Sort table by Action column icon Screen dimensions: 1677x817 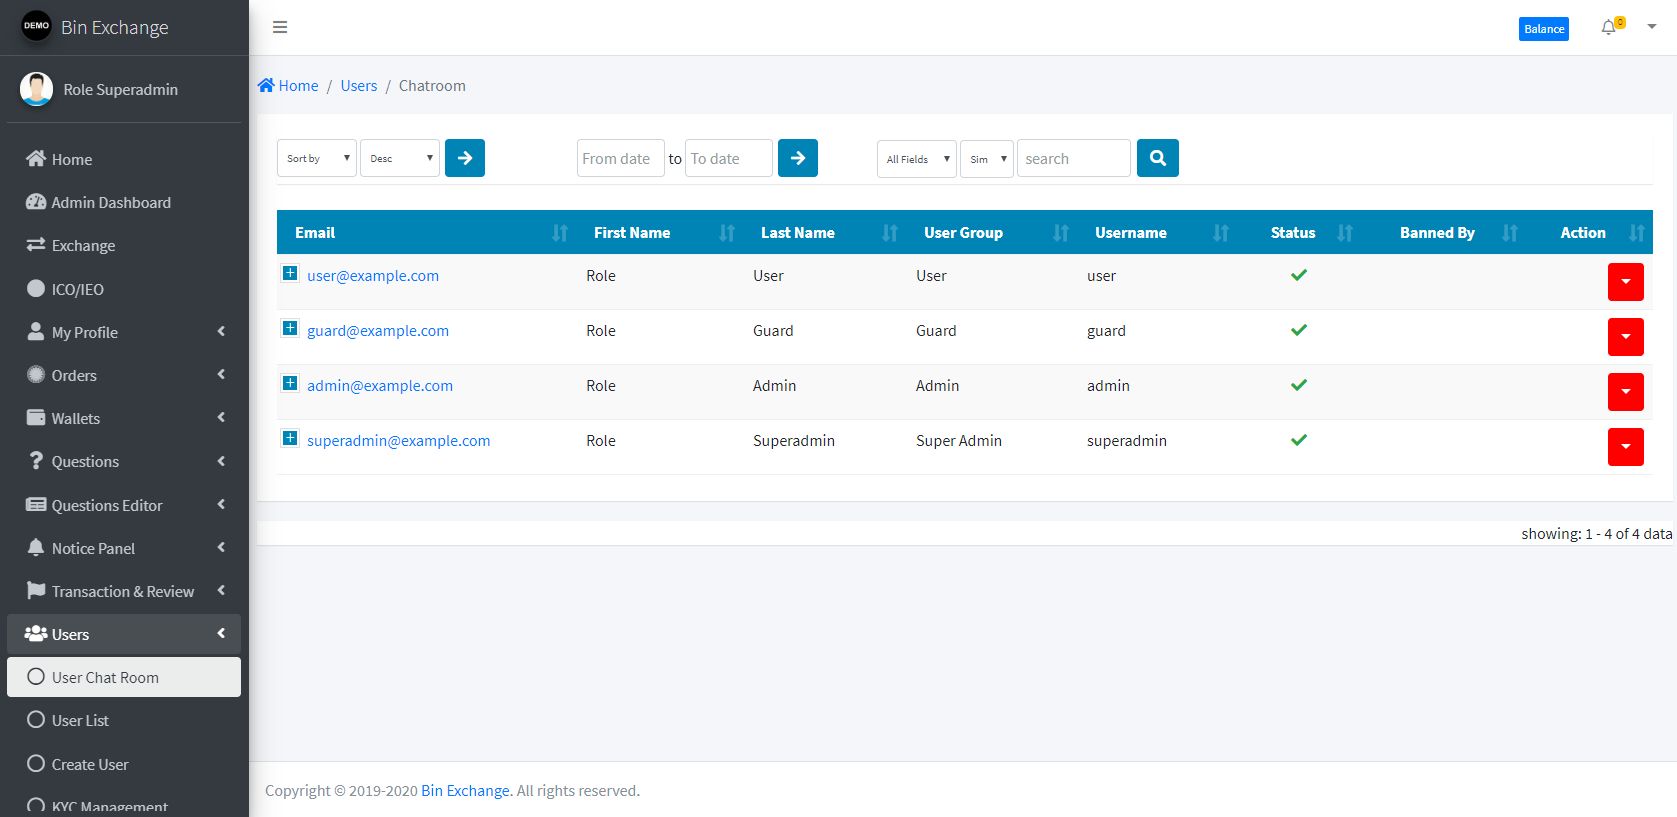tap(1637, 233)
